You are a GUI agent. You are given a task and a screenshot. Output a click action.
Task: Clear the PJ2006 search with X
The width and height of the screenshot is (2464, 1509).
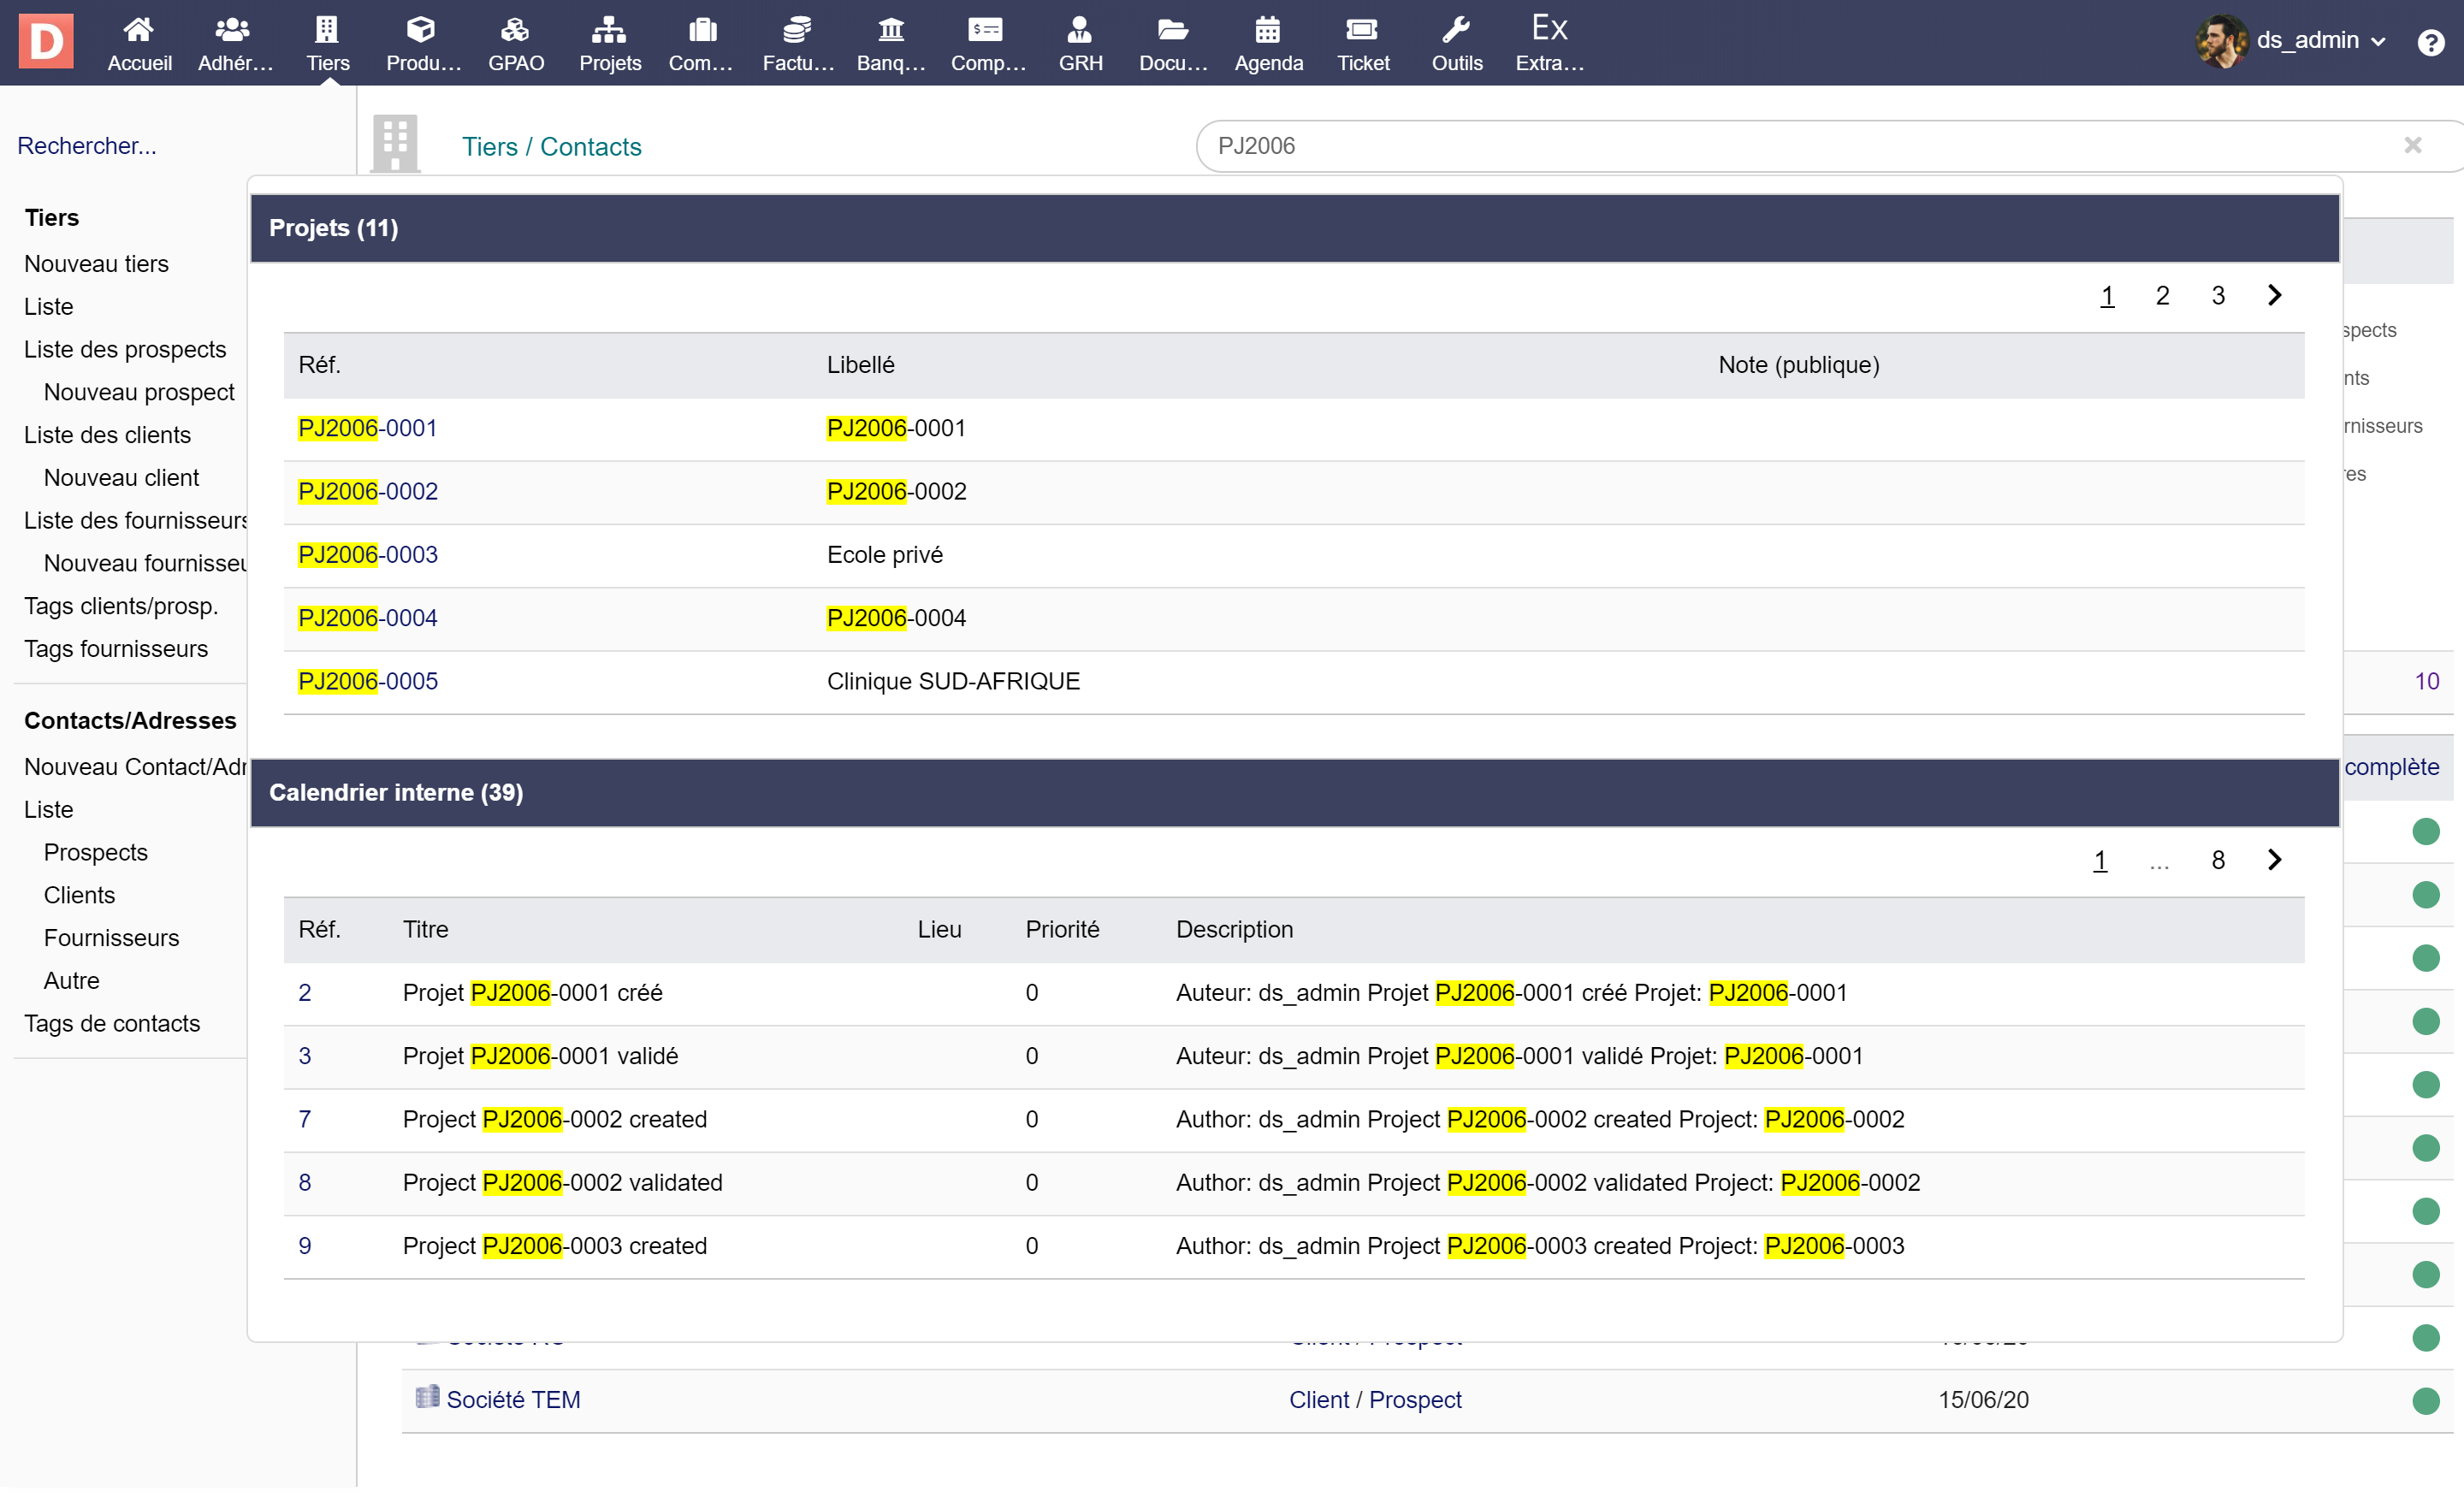tap(2412, 145)
